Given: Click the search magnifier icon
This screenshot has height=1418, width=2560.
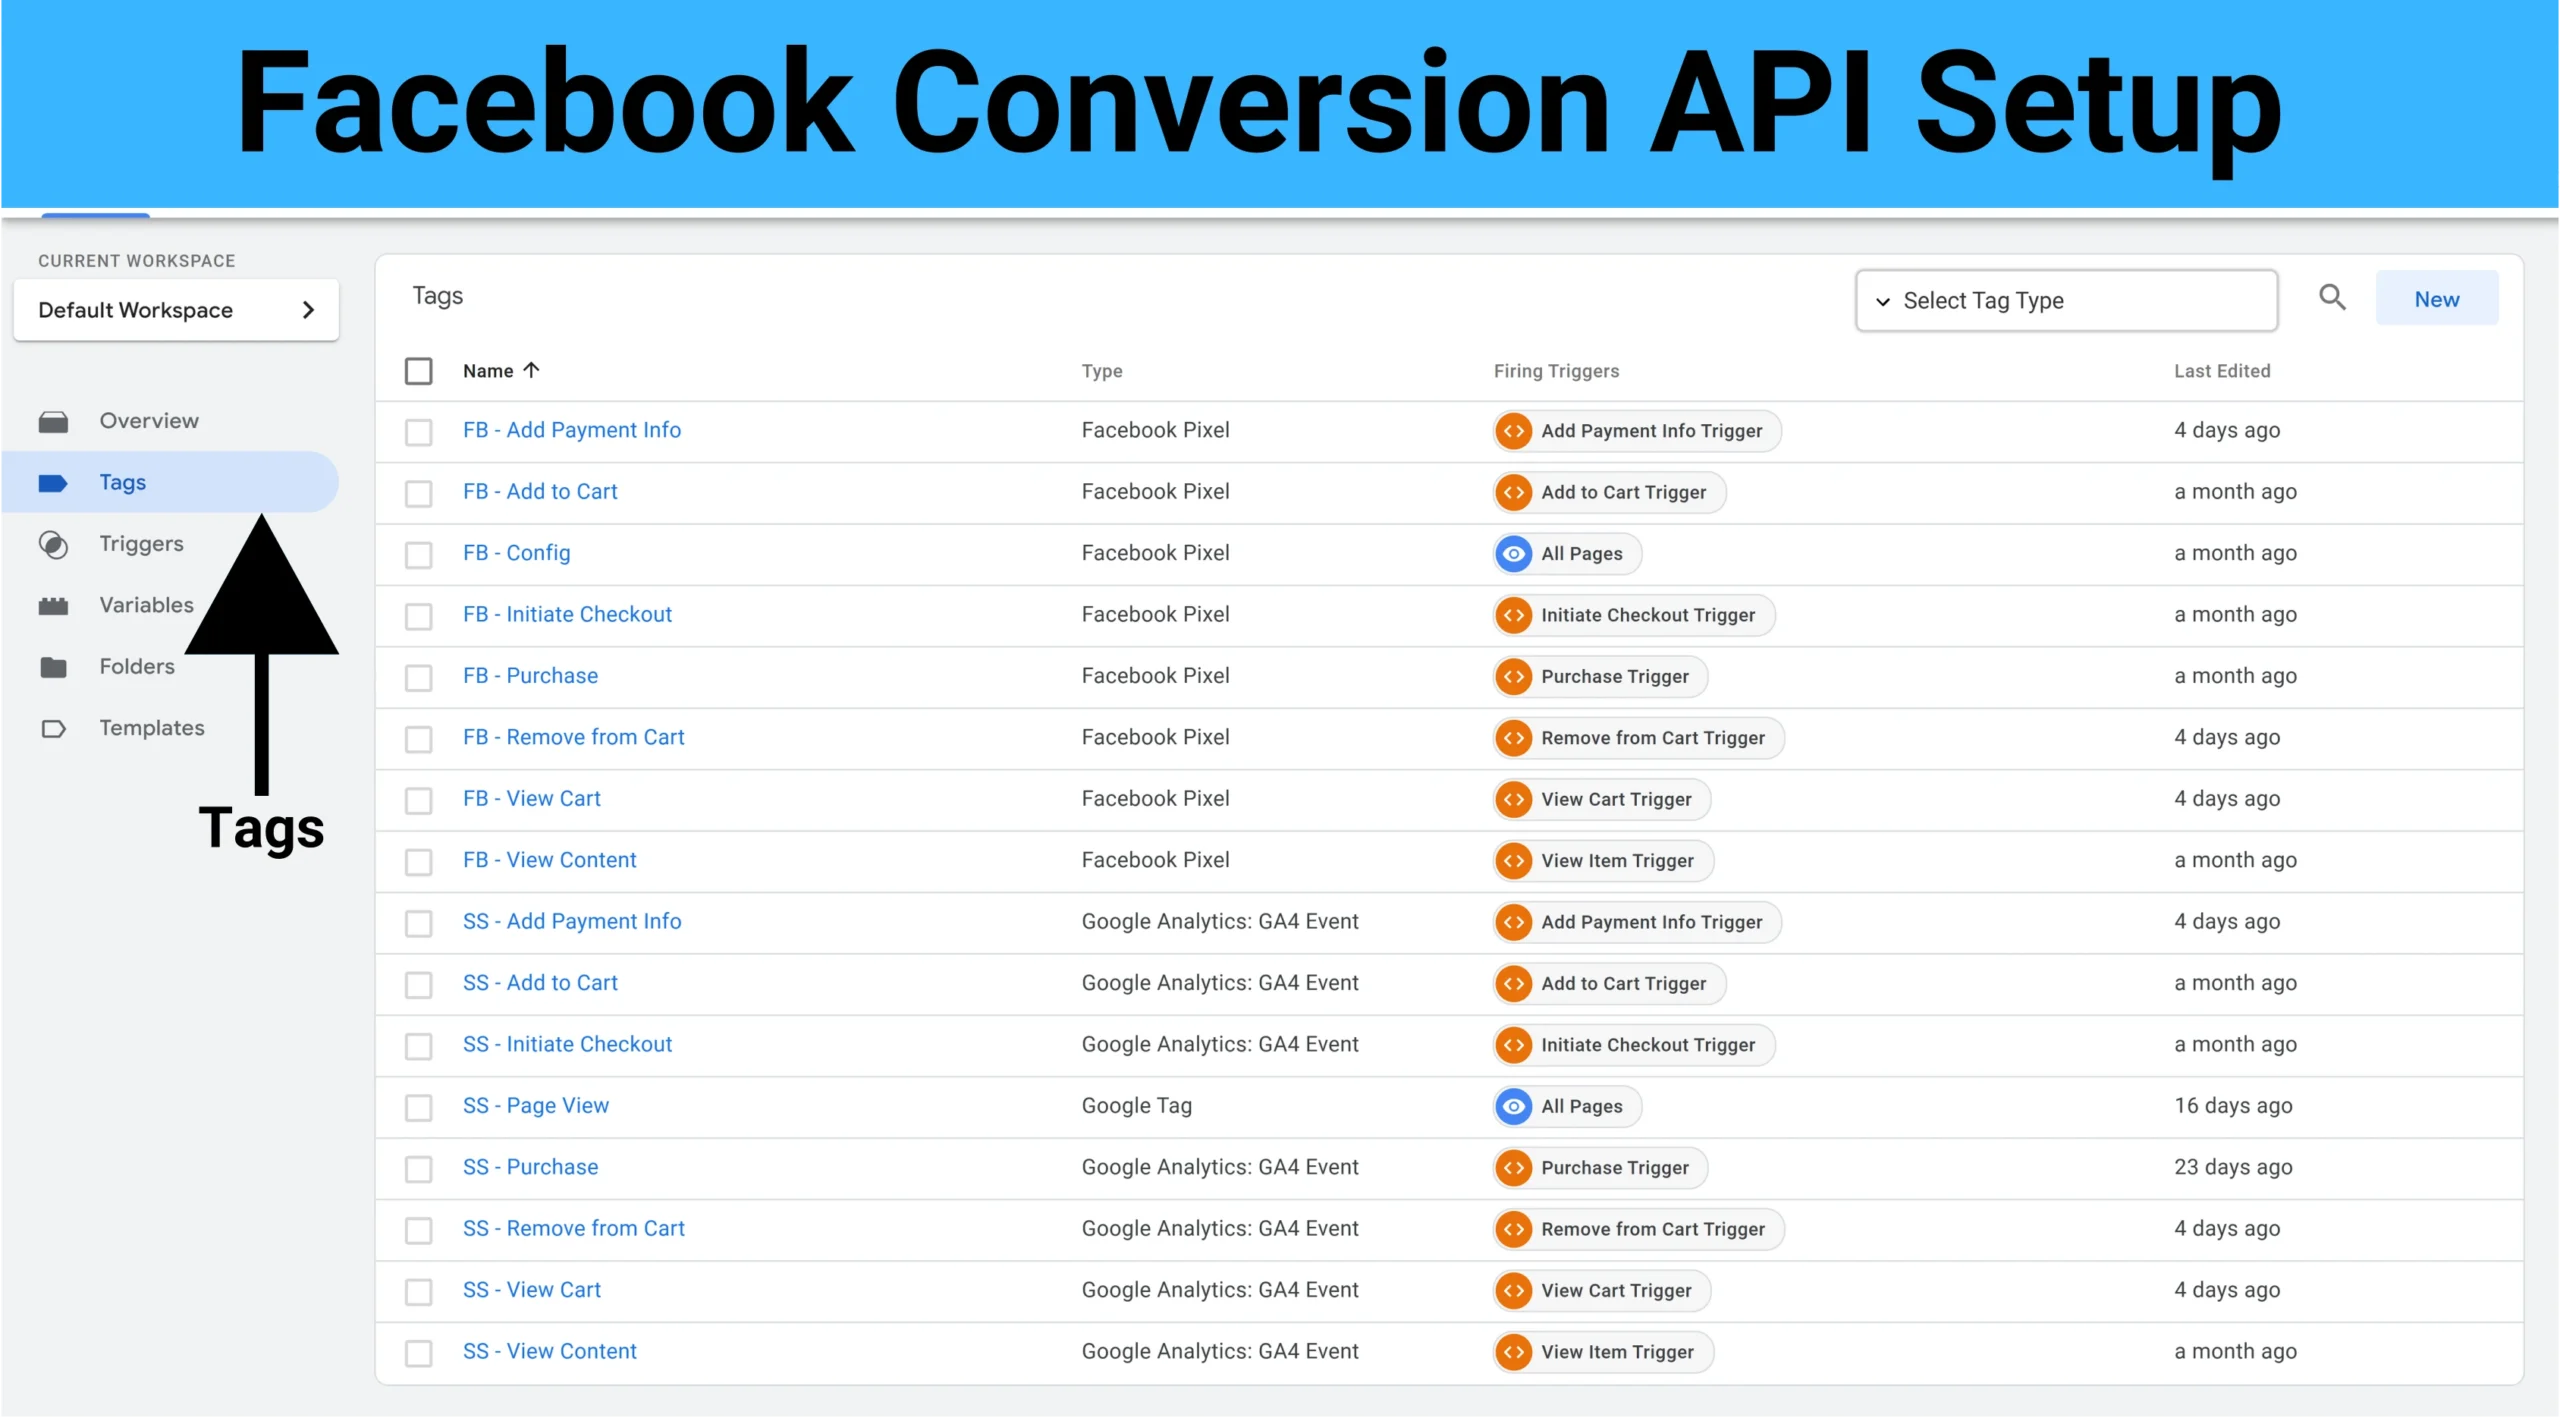Looking at the screenshot, I should point(2332,298).
